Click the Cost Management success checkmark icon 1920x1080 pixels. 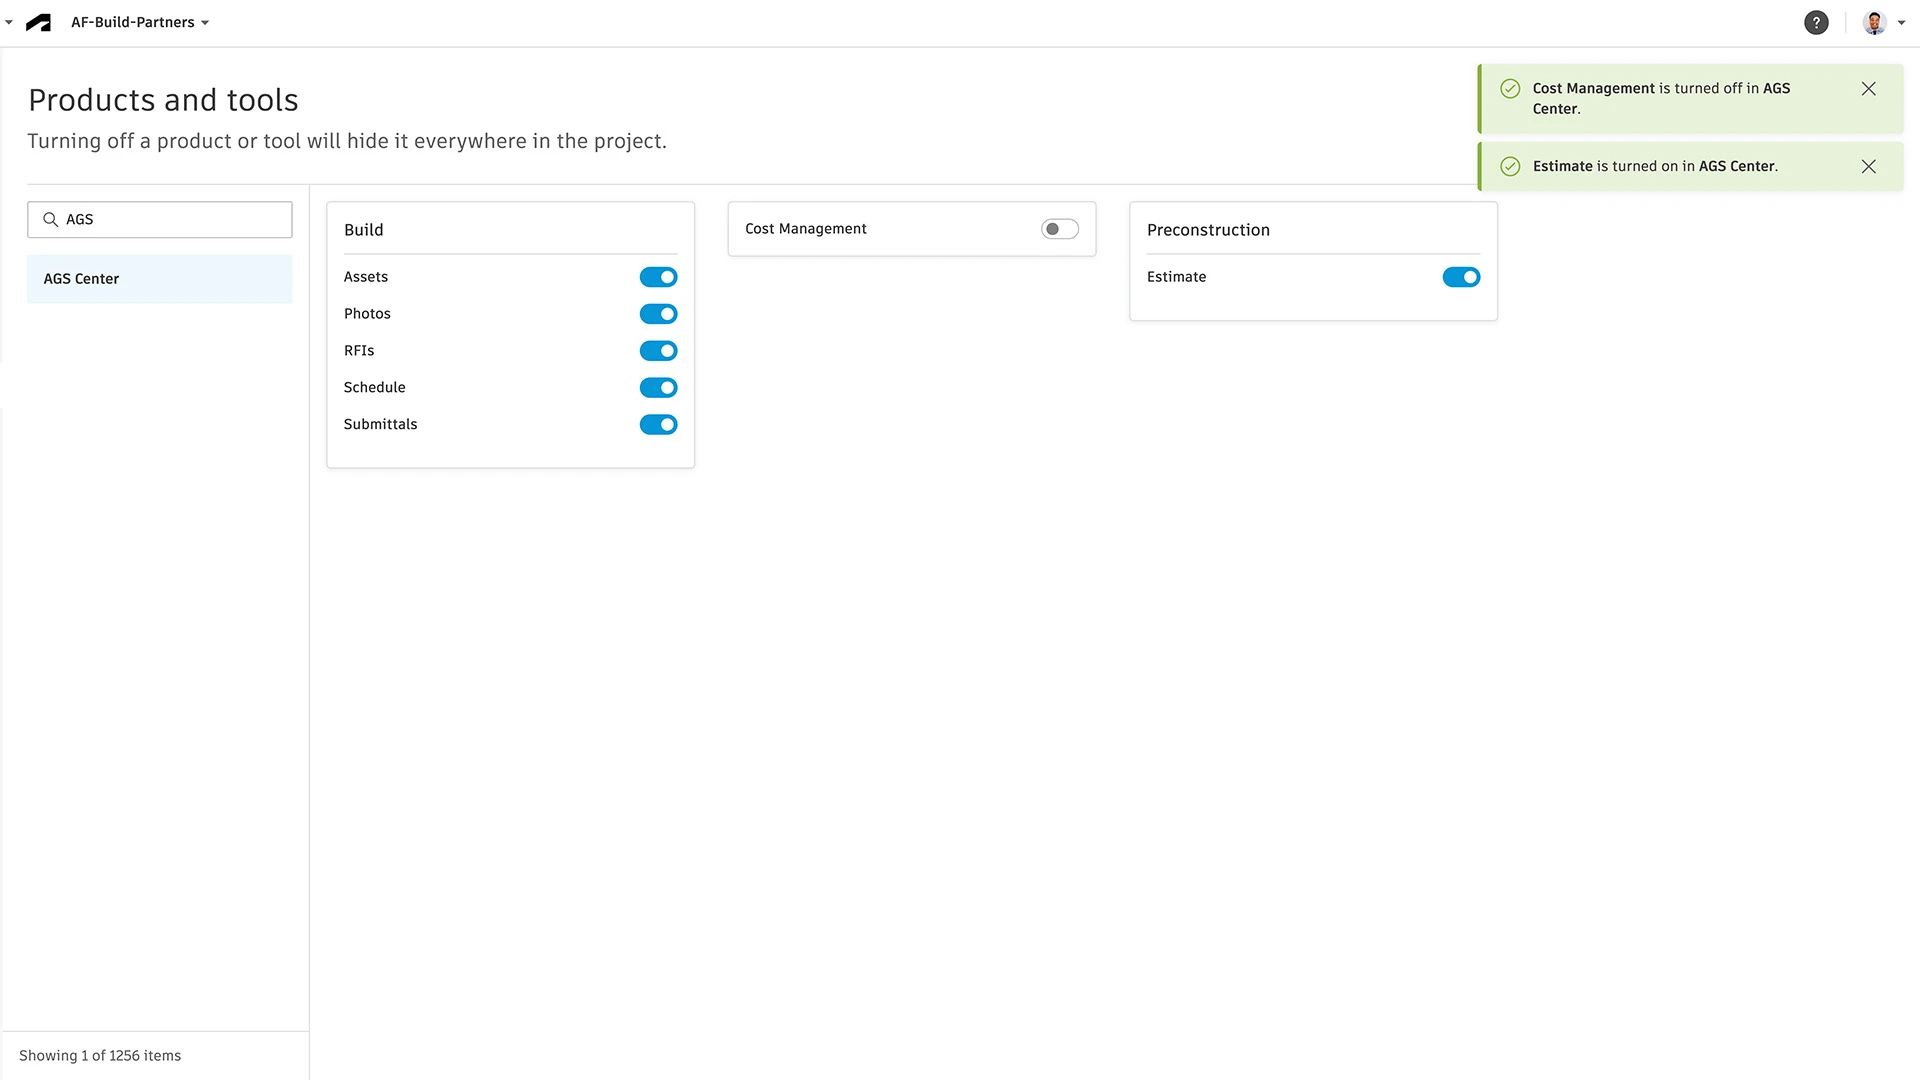(x=1510, y=88)
